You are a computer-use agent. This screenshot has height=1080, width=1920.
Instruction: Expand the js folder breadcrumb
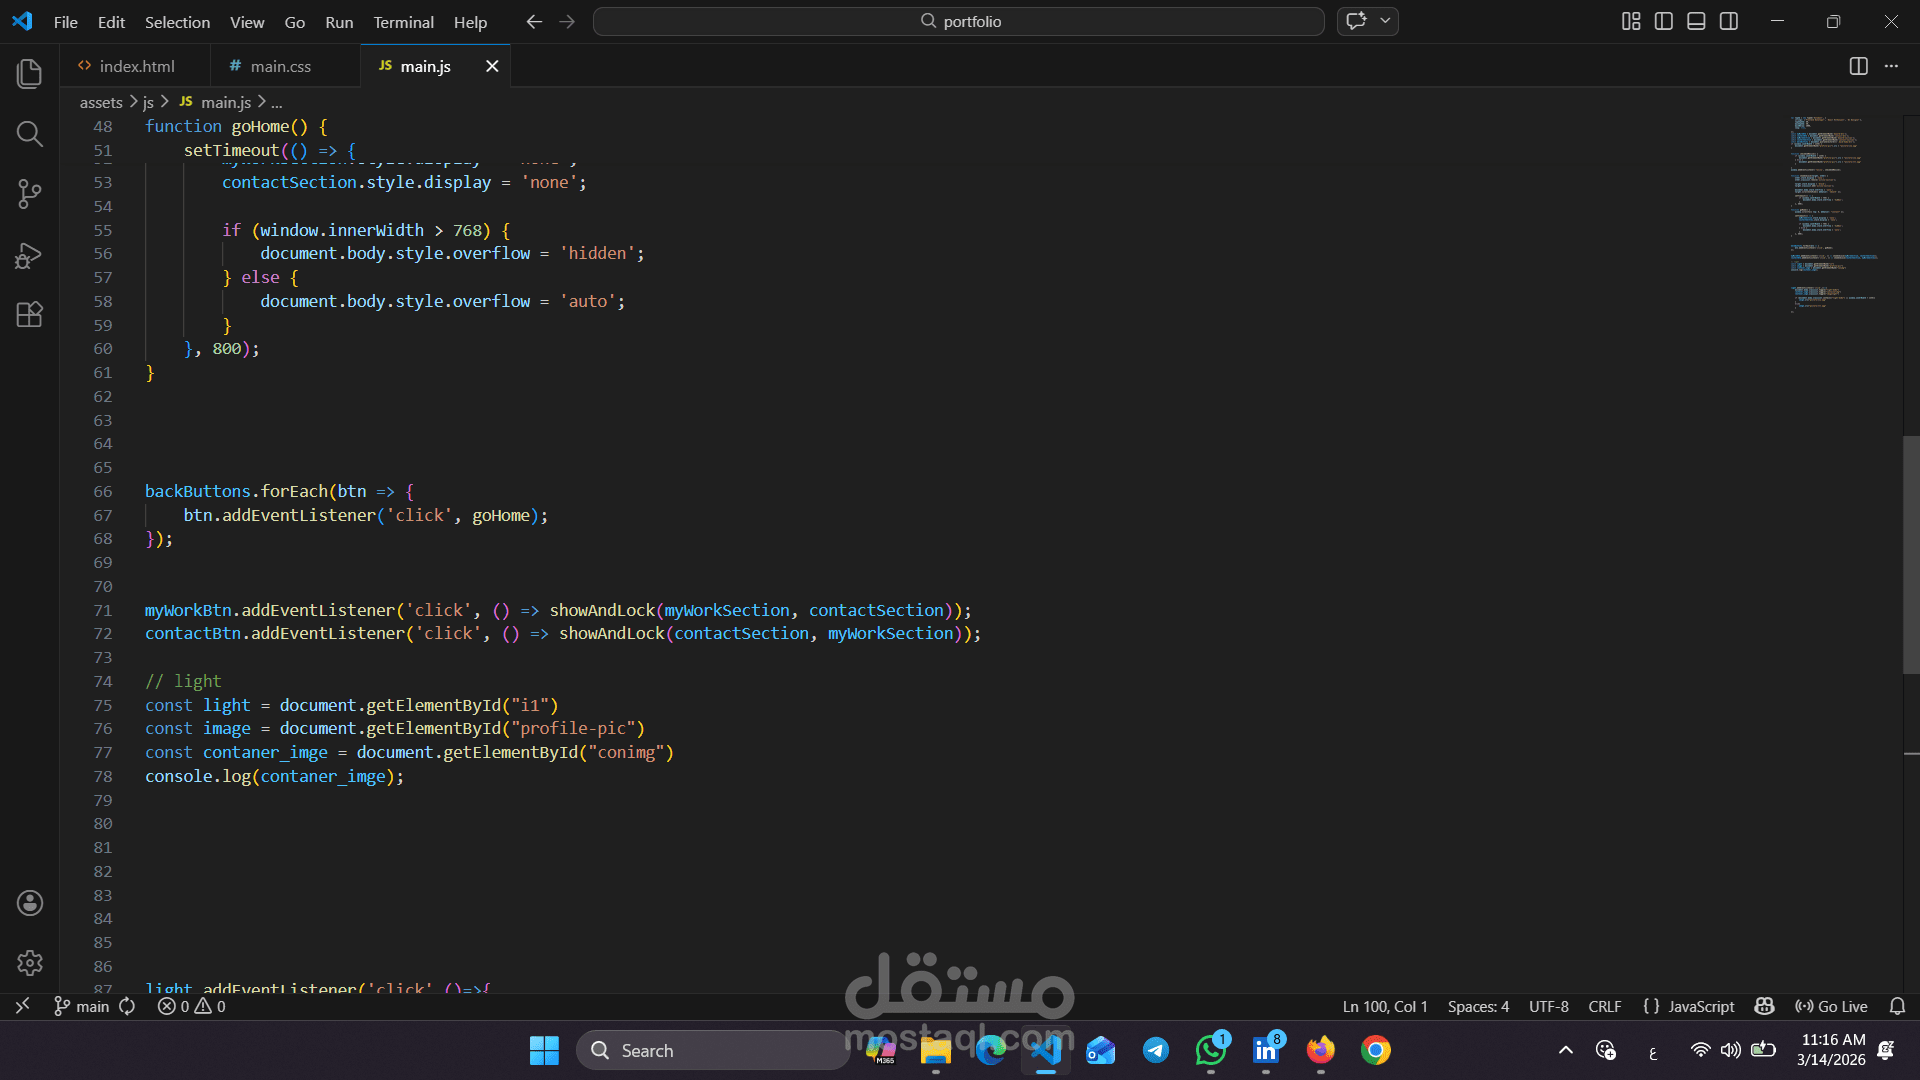click(x=148, y=102)
